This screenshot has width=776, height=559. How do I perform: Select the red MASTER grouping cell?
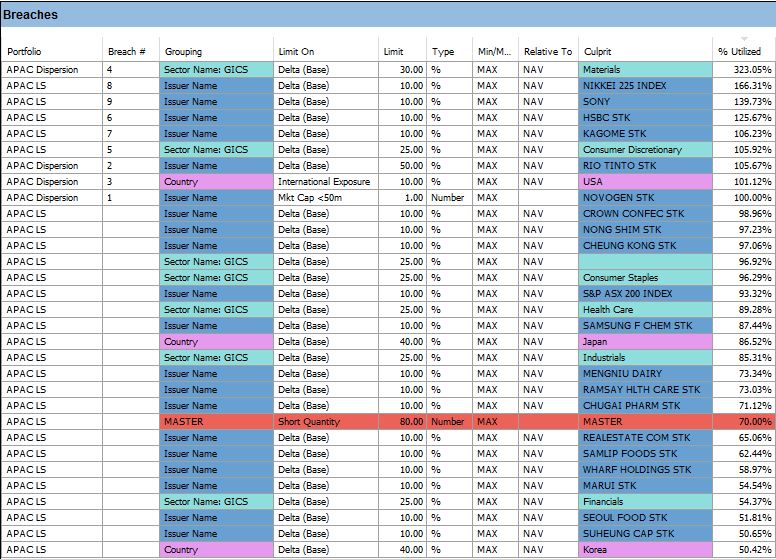pyautogui.click(x=216, y=422)
